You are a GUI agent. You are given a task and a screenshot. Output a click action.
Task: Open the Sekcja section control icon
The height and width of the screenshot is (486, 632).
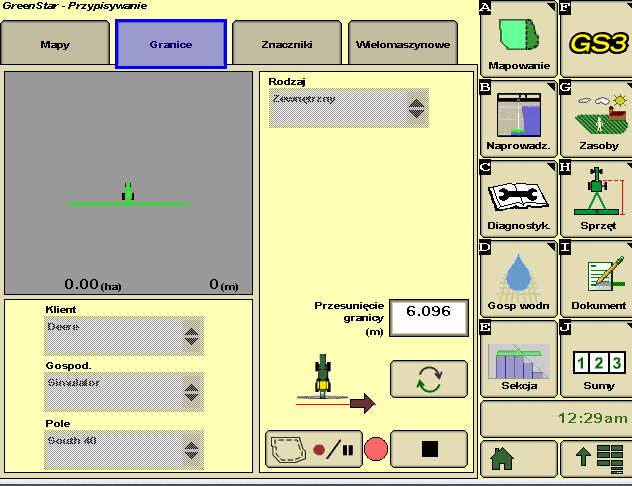[x=518, y=359]
